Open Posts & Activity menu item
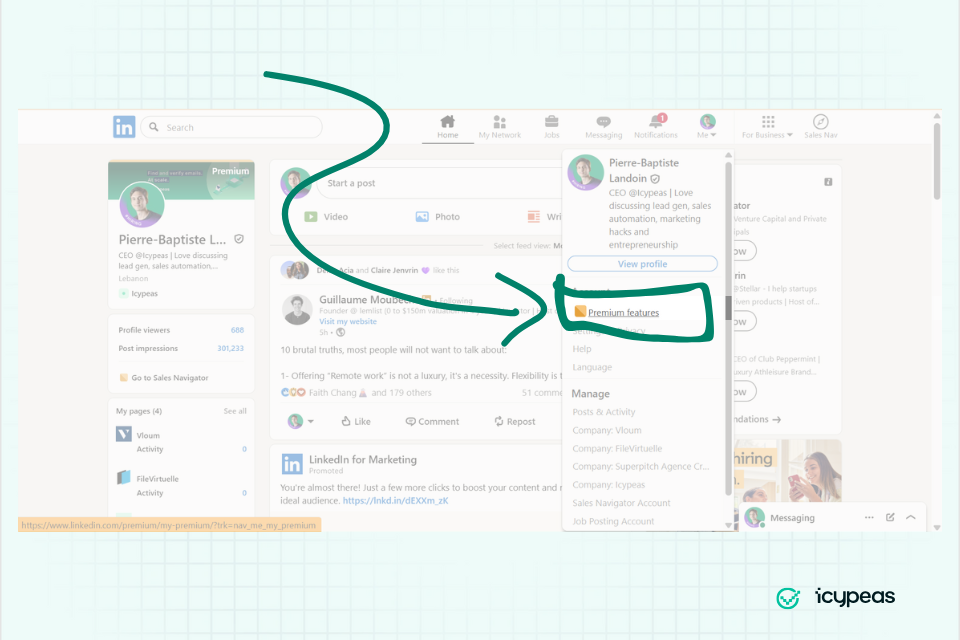Image resolution: width=960 pixels, height=640 pixels. pyautogui.click(x=604, y=412)
